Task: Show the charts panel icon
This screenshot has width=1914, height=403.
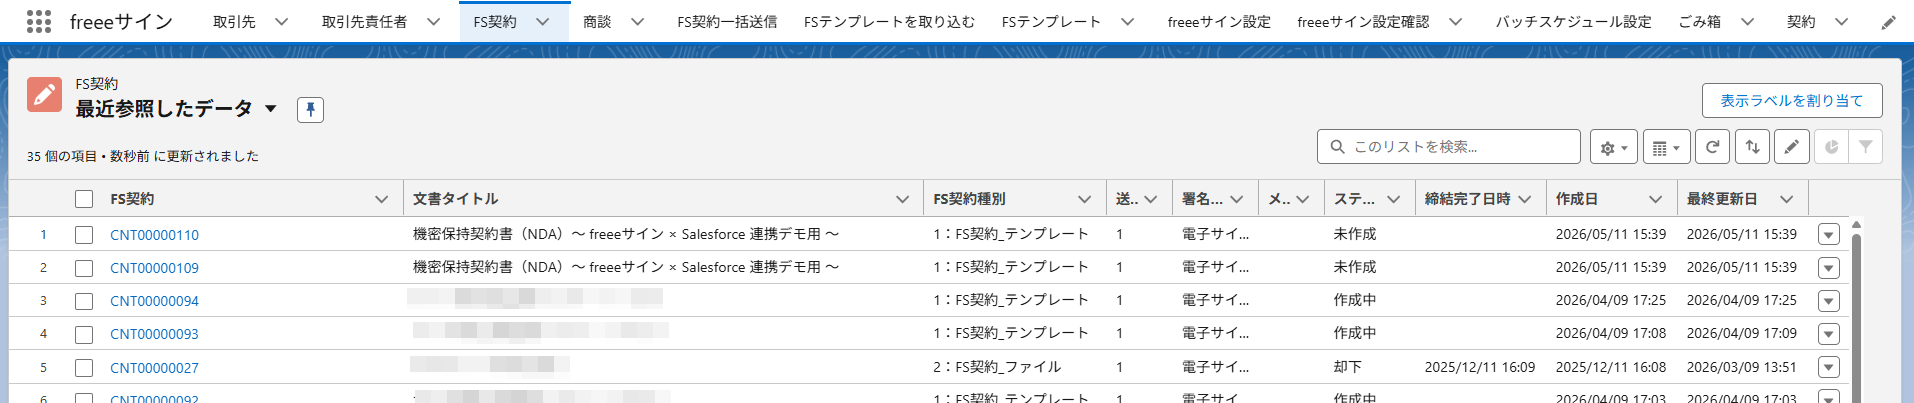Action: [1831, 147]
